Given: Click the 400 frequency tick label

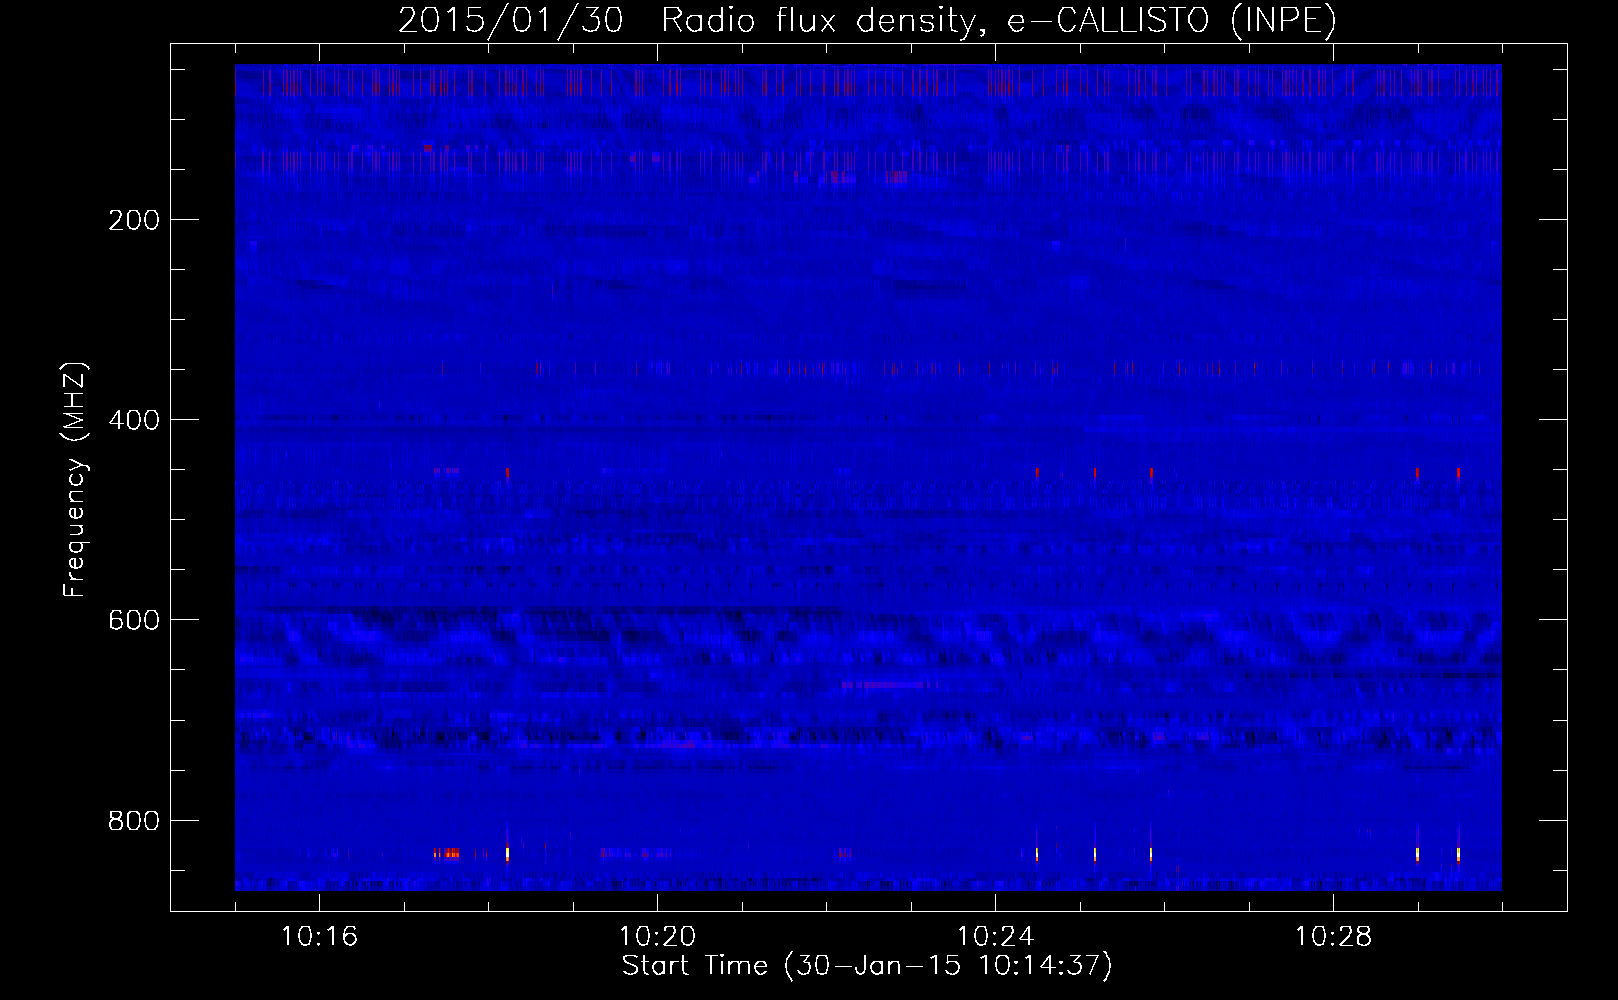Looking at the screenshot, I should tap(133, 420).
